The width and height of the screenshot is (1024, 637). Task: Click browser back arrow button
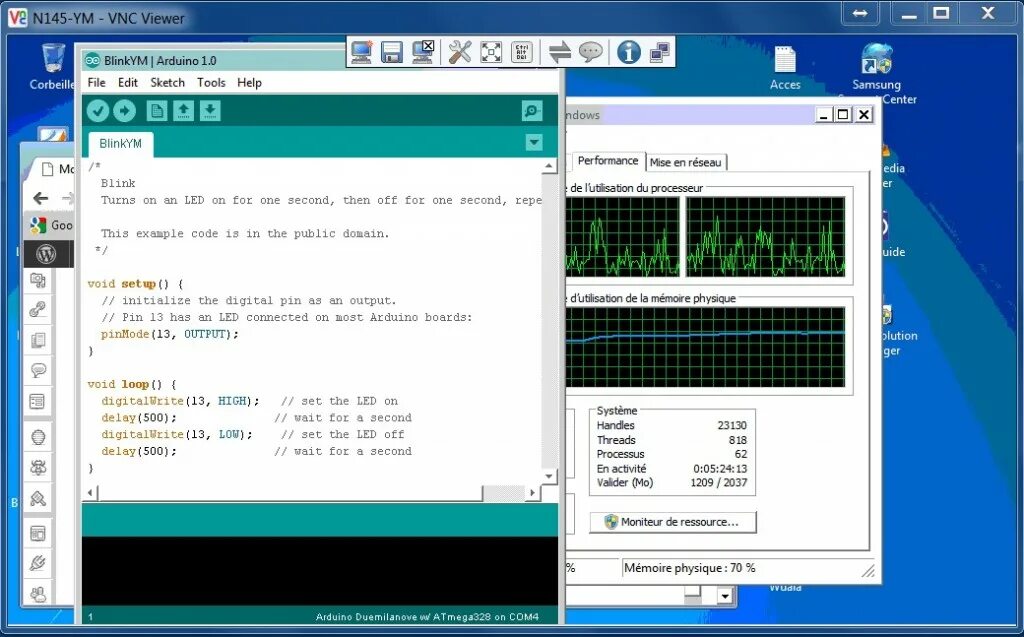40,198
